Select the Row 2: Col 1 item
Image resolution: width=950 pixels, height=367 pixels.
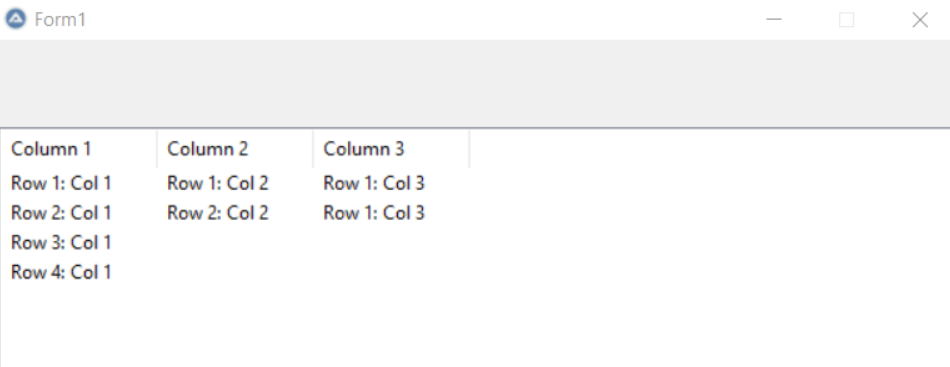click(x=61, y=213)
